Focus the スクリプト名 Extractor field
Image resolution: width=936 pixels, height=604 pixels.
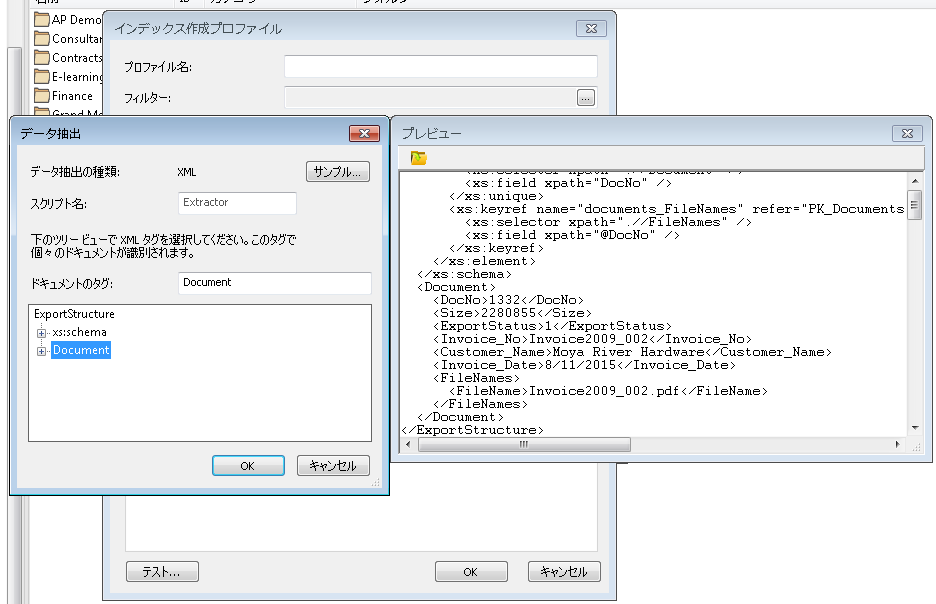237,203
